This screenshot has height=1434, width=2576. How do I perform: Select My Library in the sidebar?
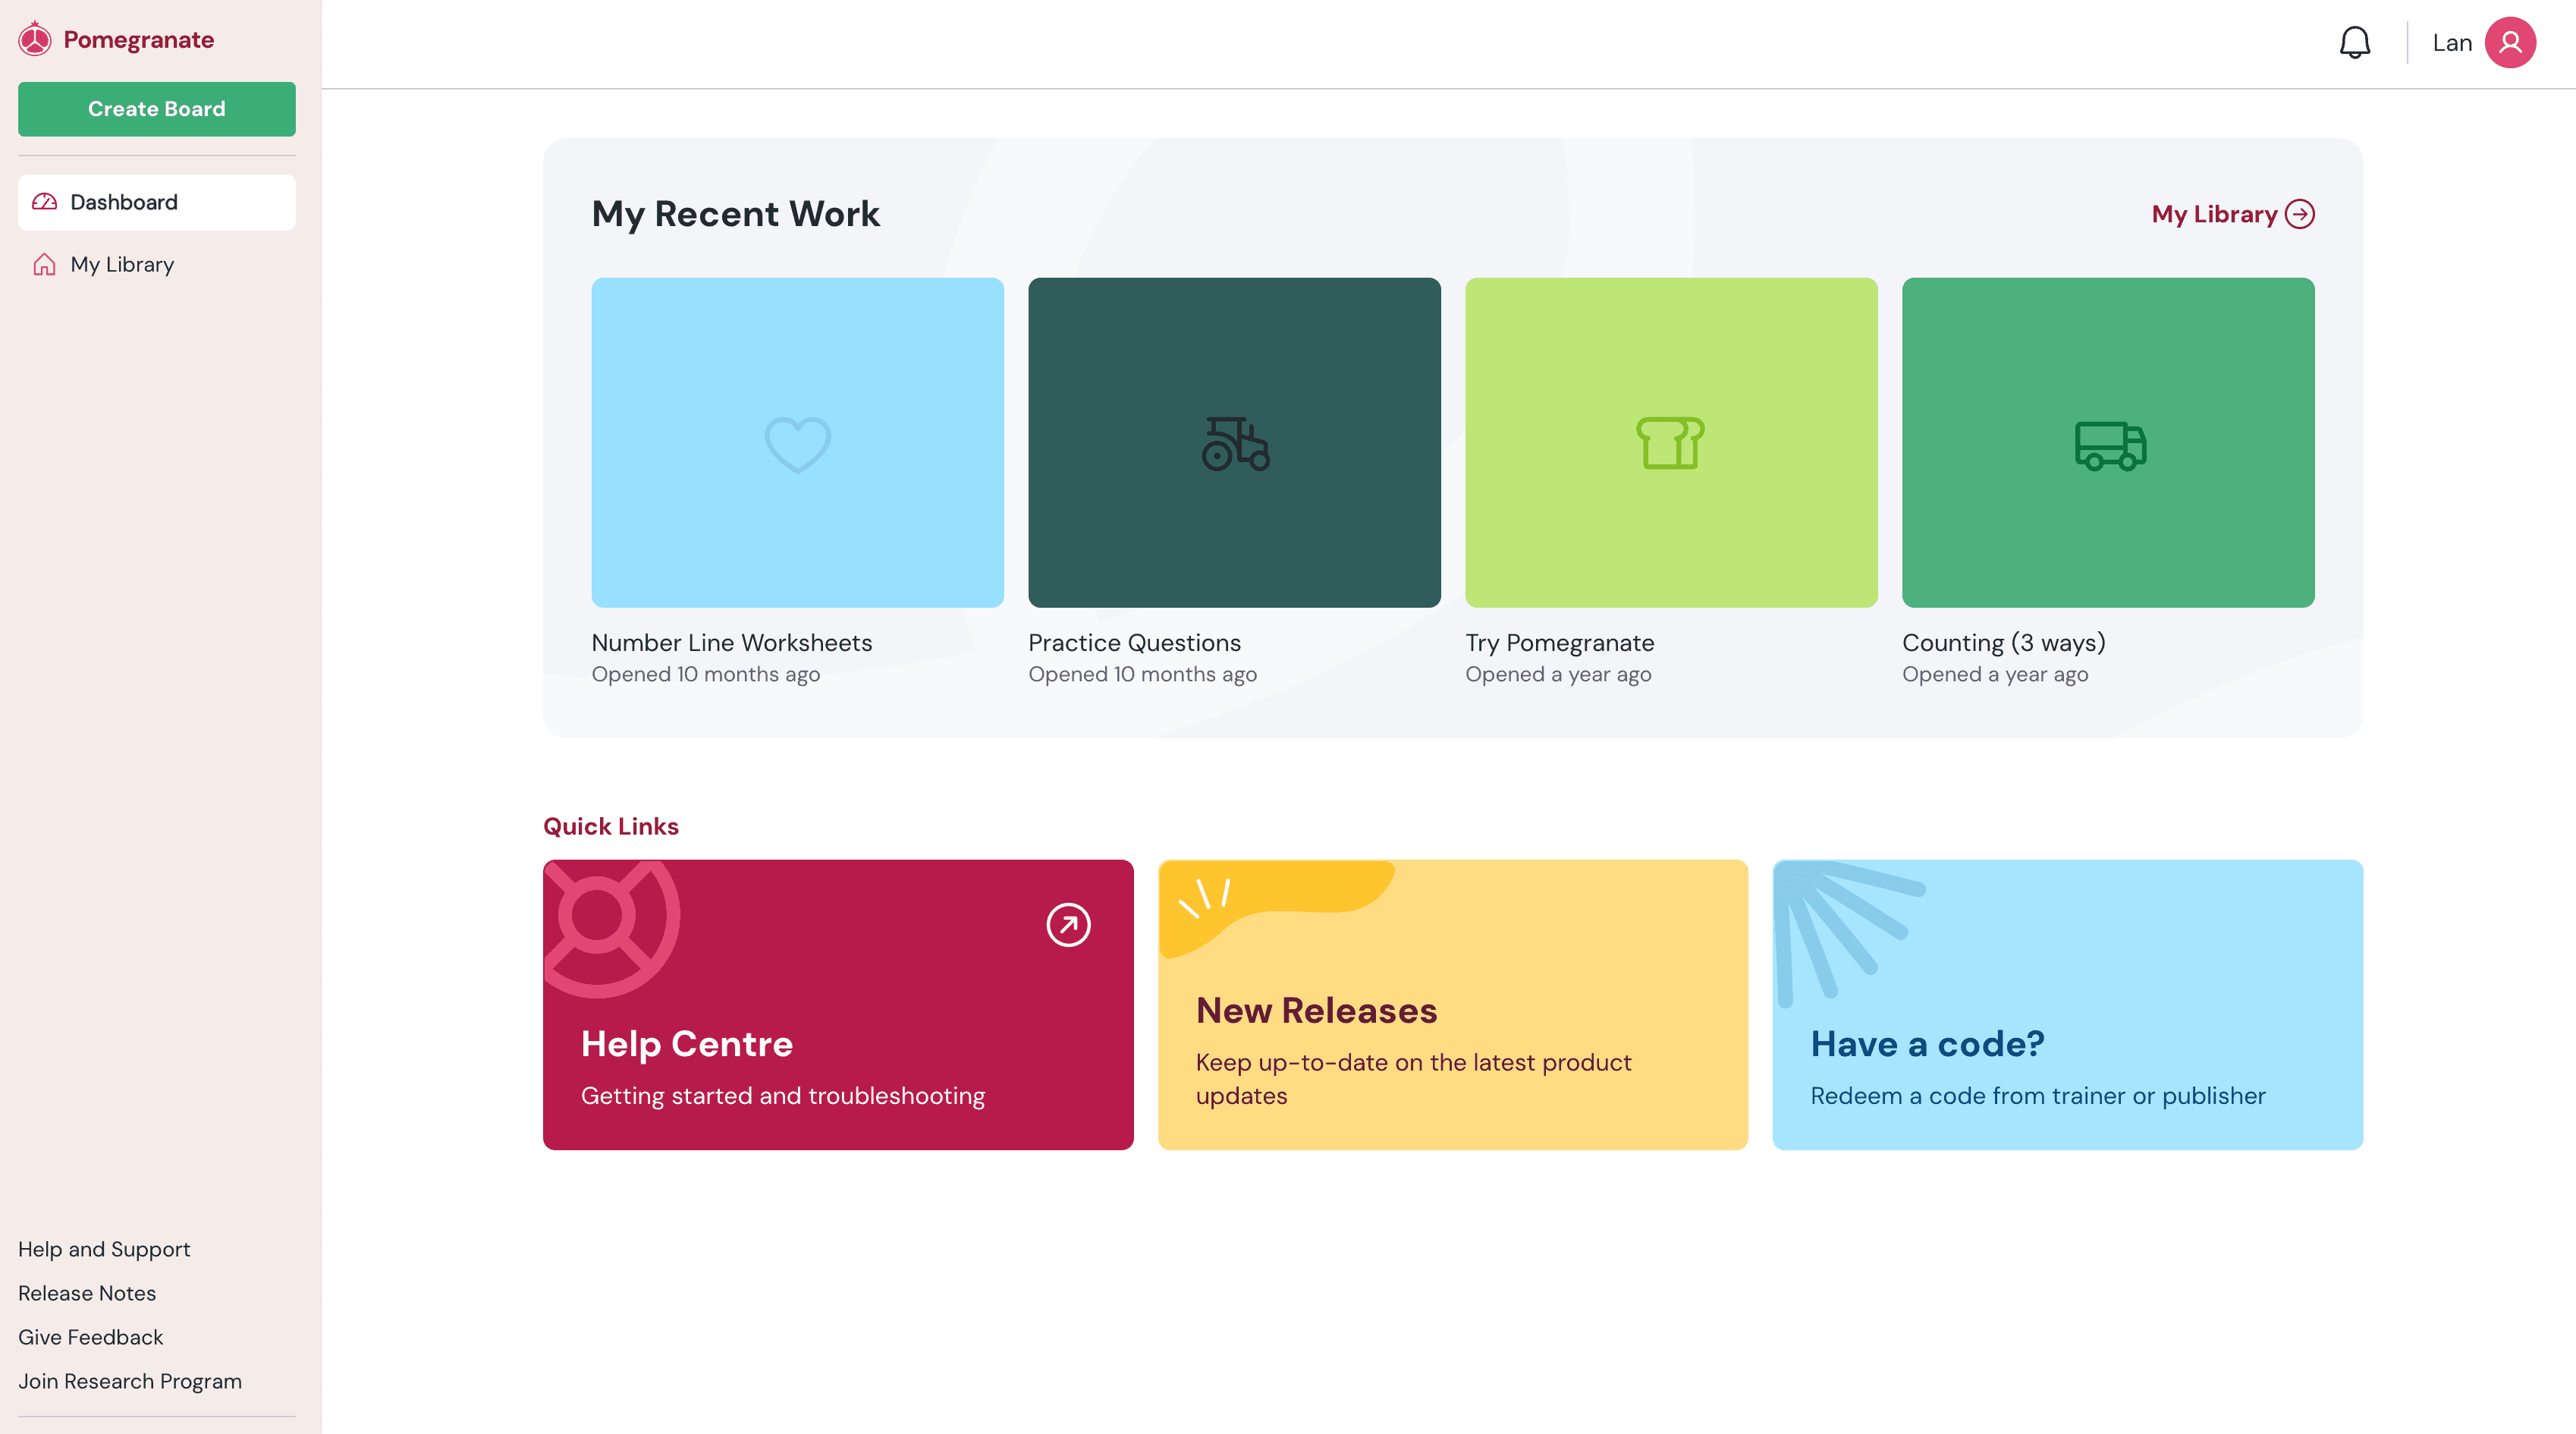157,265
